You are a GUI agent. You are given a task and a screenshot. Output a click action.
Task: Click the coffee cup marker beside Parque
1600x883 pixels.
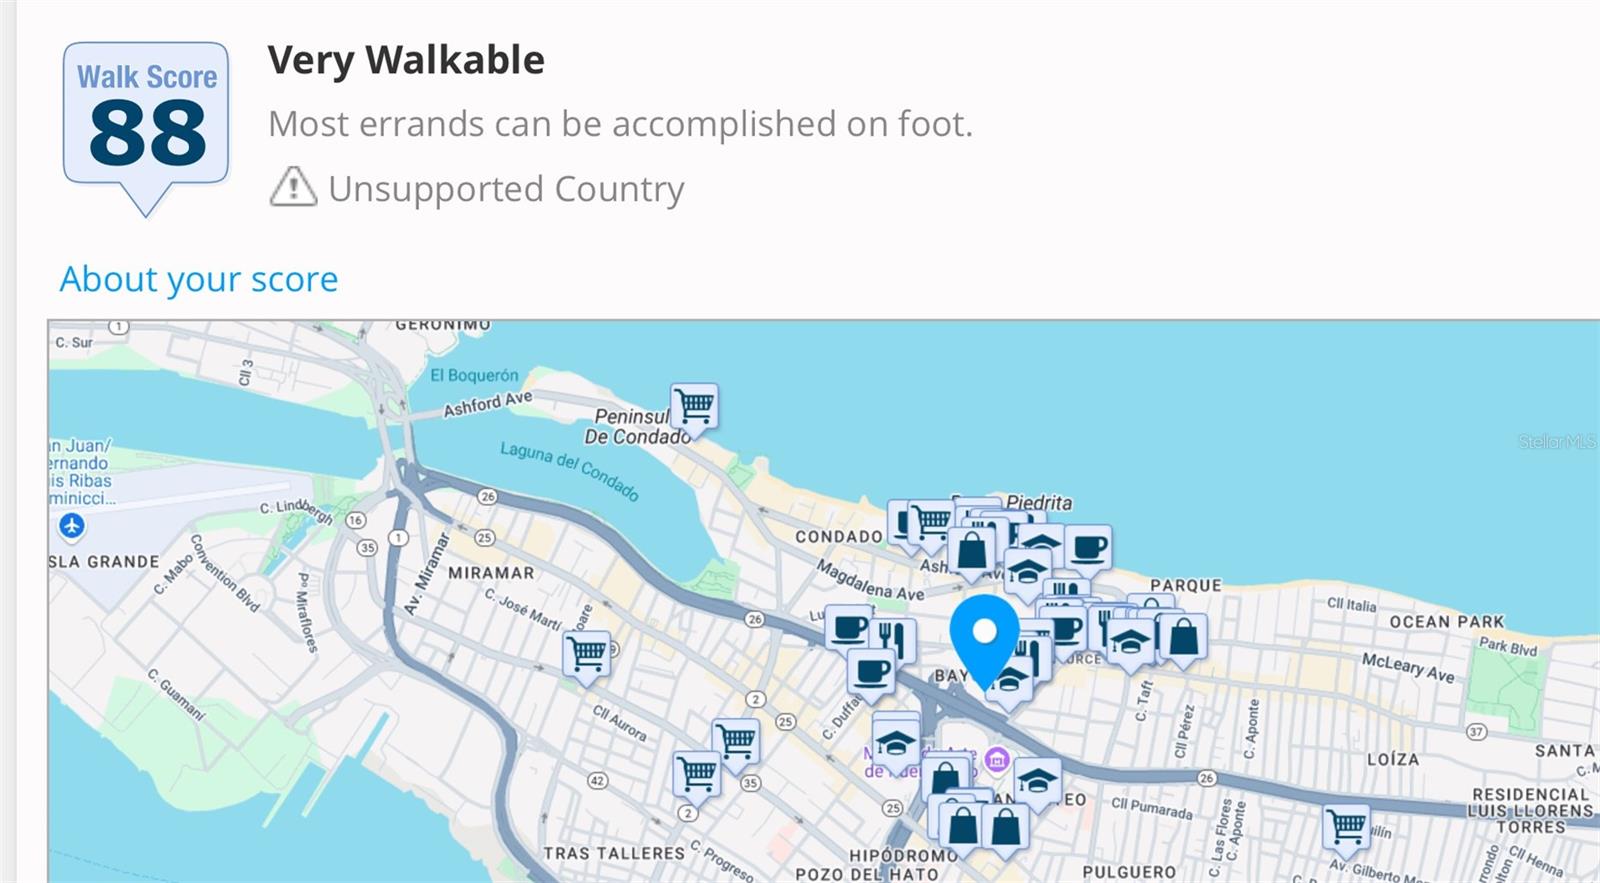click(1088, 548)
